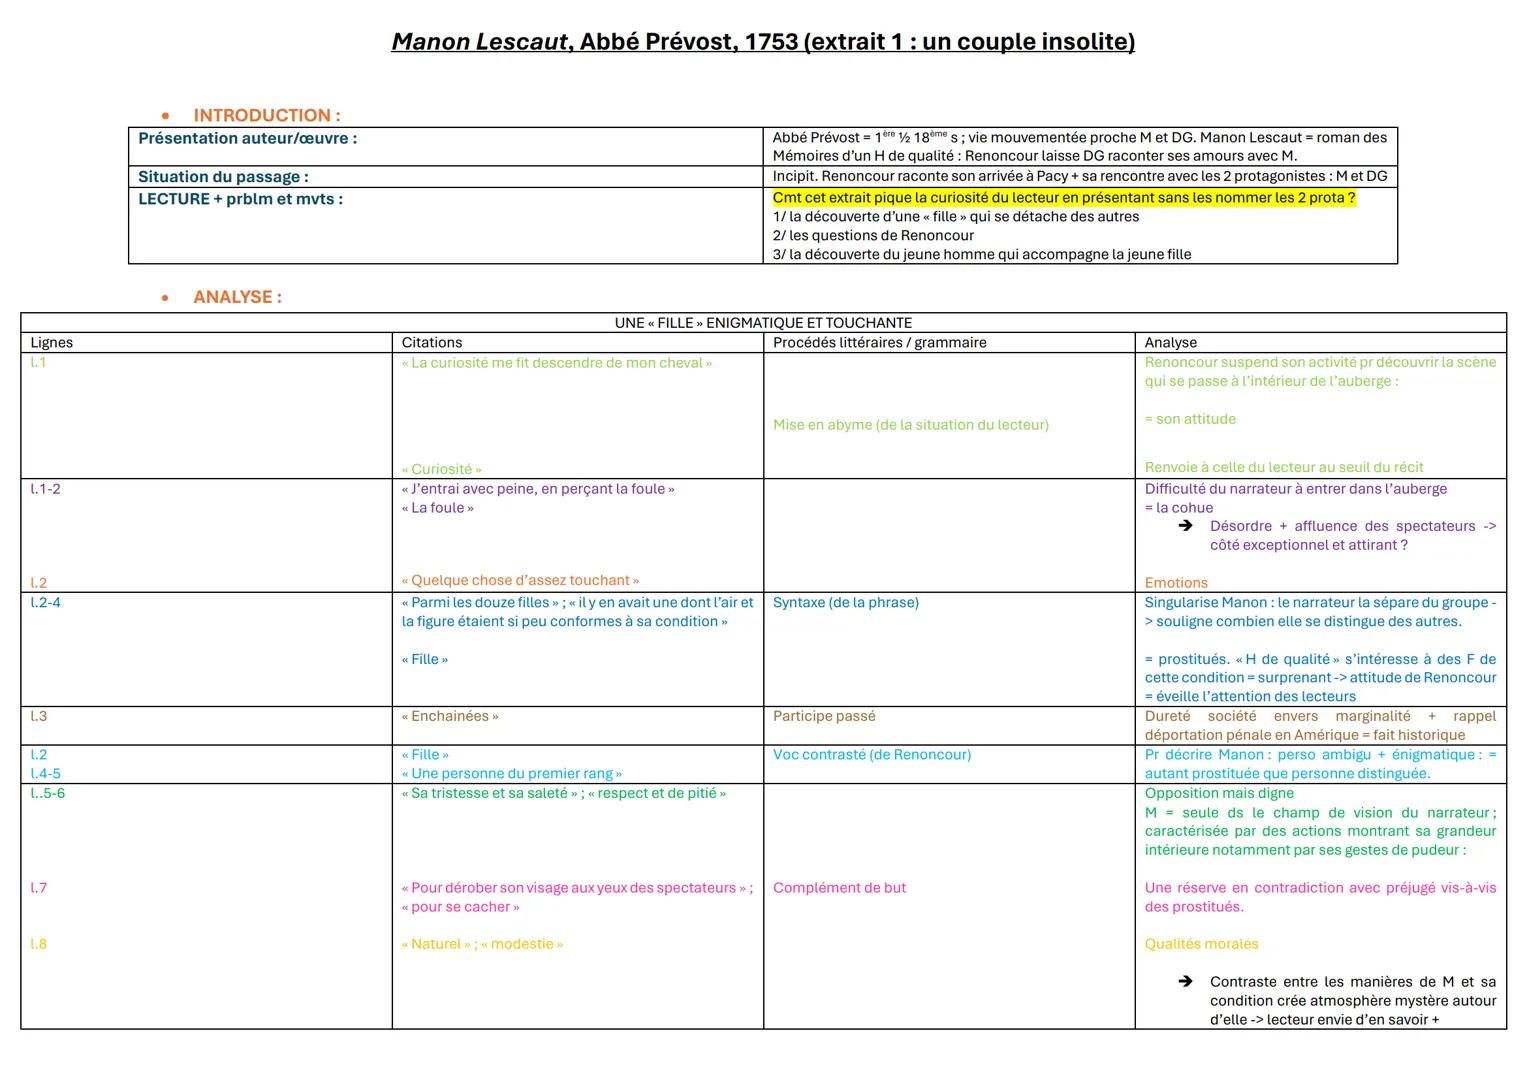Click the "Citations" column header
Viewport: 1527px width, 1080px height.
pyautogui.click(x=432, y=342)
